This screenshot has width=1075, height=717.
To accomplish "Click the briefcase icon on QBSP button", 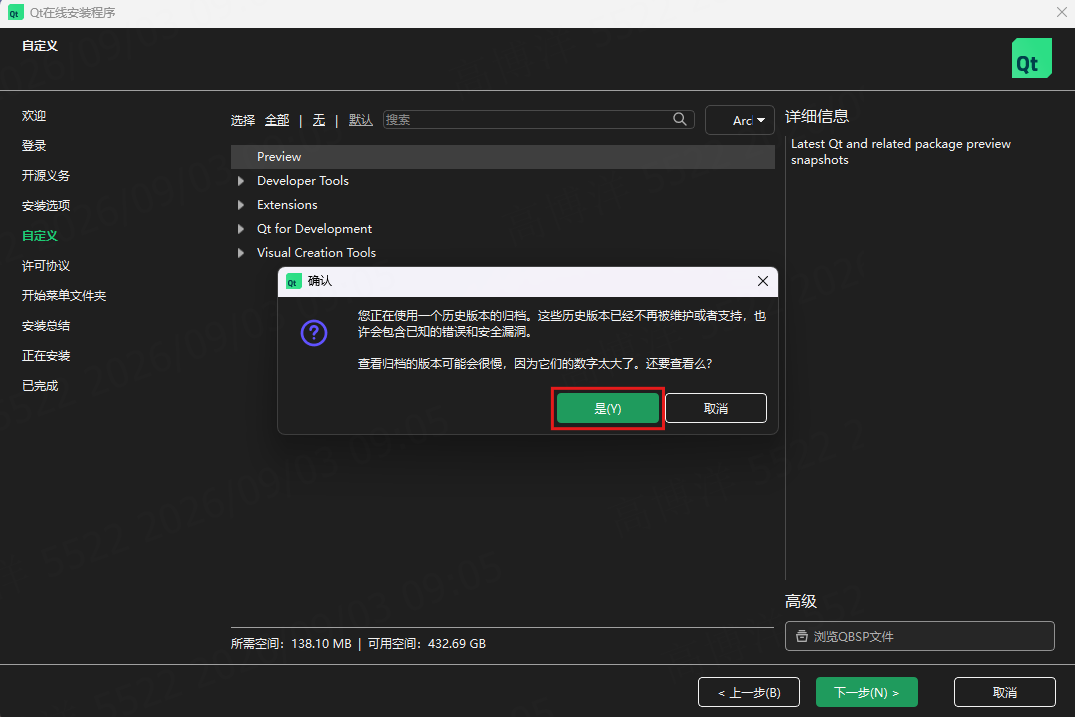I will coord(801,636).
